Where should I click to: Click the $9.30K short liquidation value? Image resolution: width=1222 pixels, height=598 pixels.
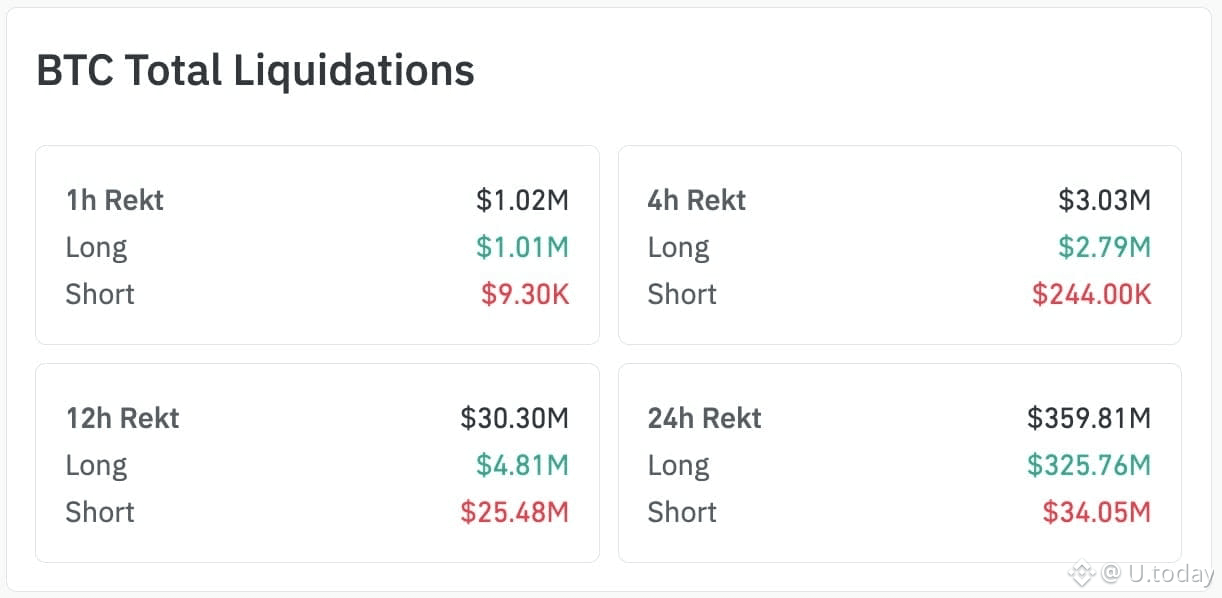click(525, 294)
